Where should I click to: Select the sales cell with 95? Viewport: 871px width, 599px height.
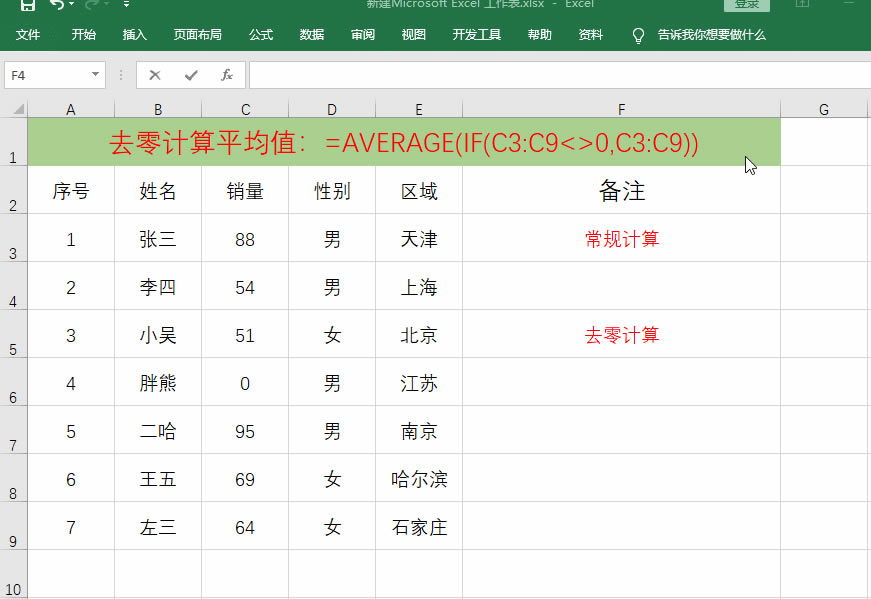tap(245, 430)
